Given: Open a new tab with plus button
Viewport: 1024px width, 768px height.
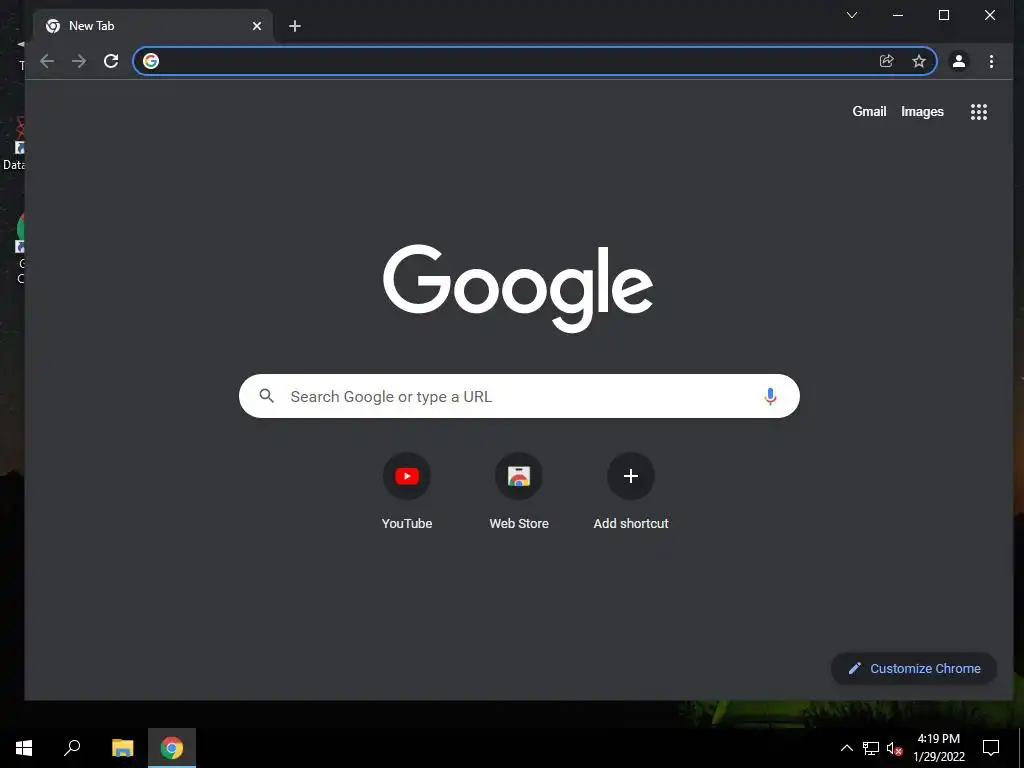Looking at the screenshot, I should 295,26.
